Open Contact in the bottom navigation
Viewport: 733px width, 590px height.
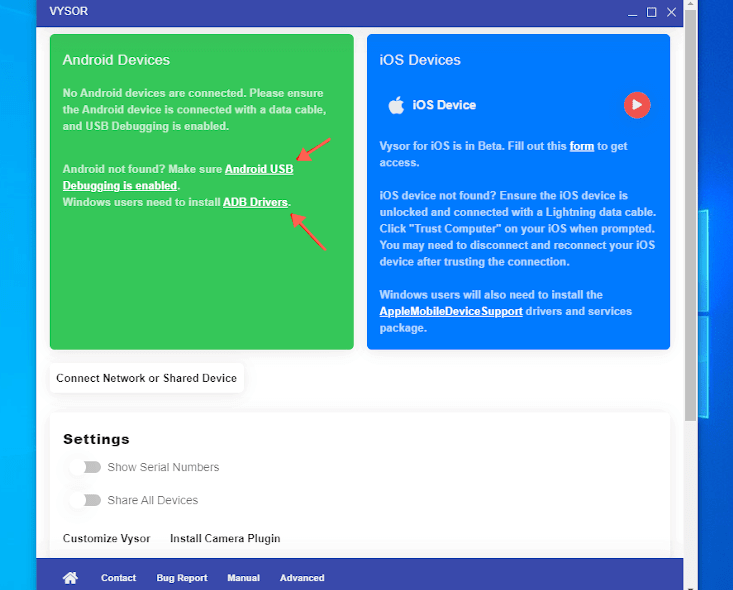click(118, 578)
